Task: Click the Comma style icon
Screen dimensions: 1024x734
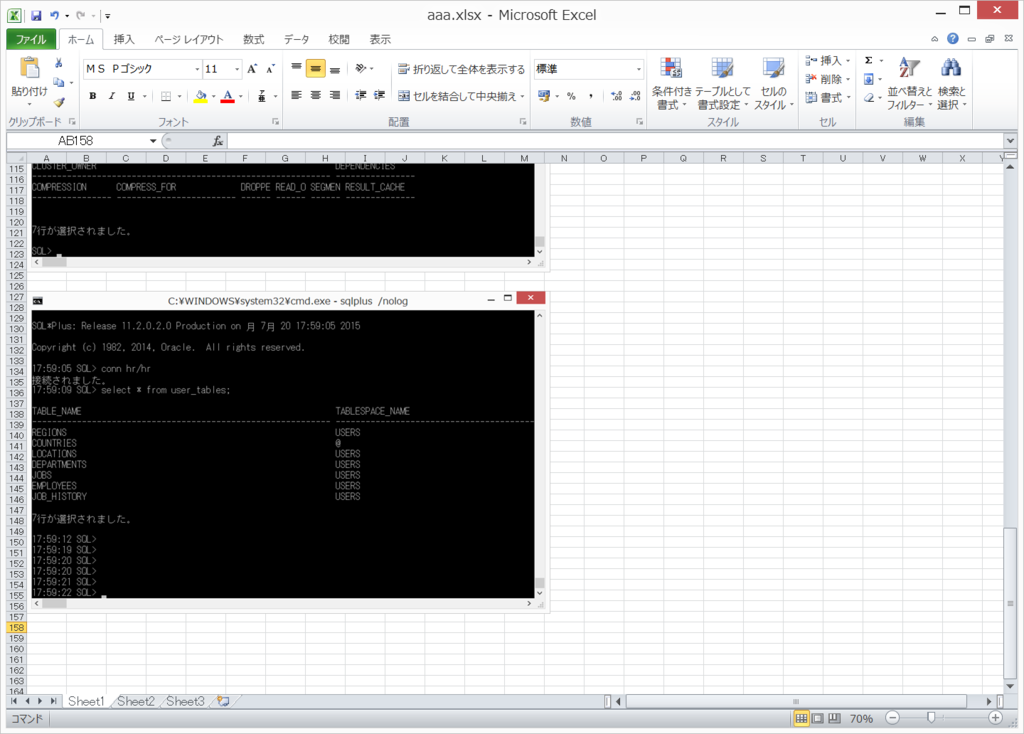Action: [x=590, y=96]
